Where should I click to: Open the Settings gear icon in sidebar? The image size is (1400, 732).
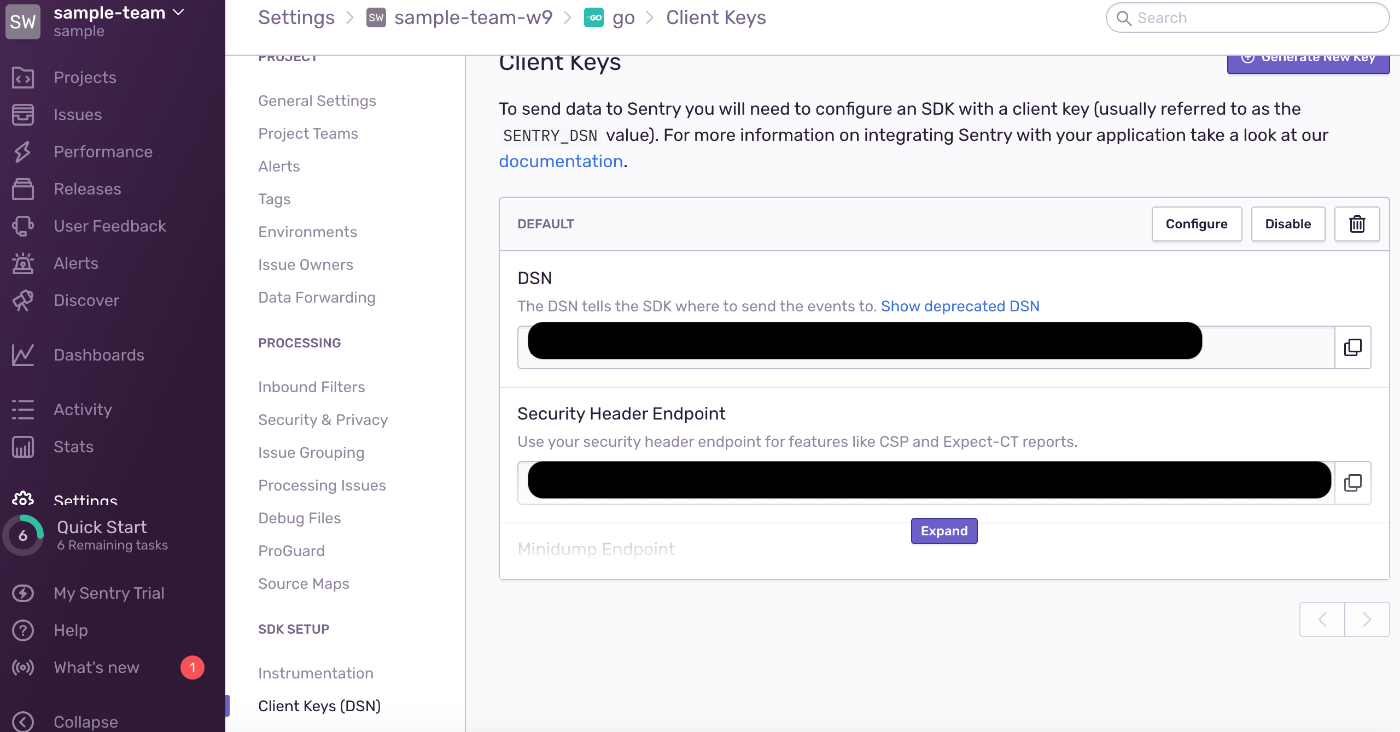(23, 499)
